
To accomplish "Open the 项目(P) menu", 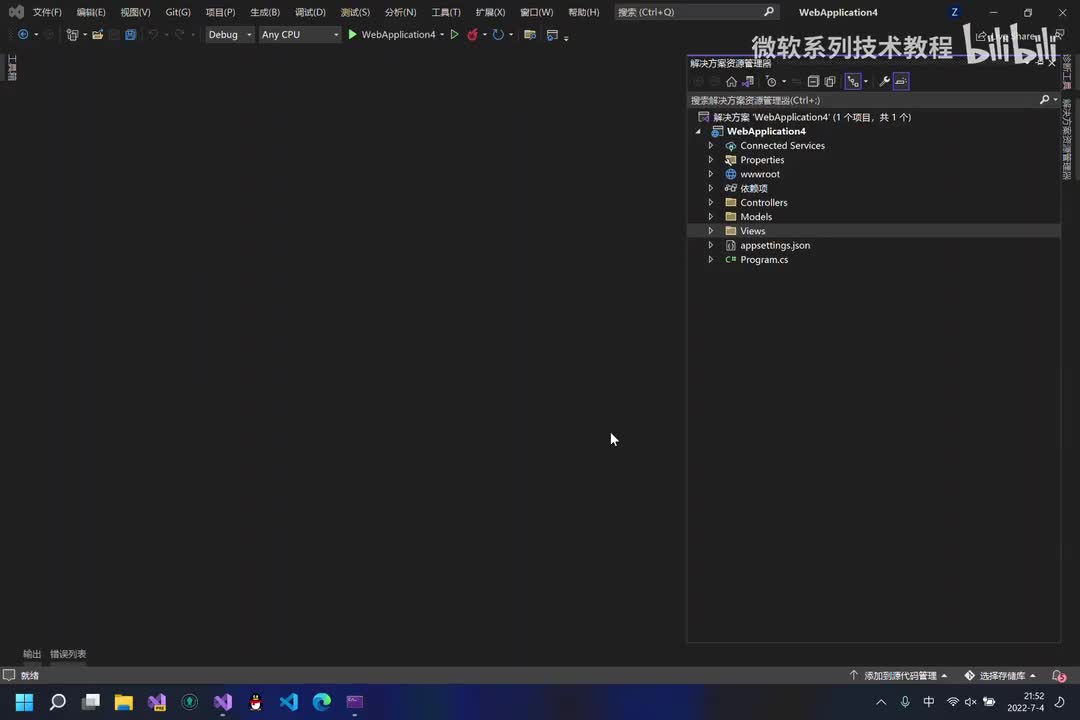I will point(220,12).
